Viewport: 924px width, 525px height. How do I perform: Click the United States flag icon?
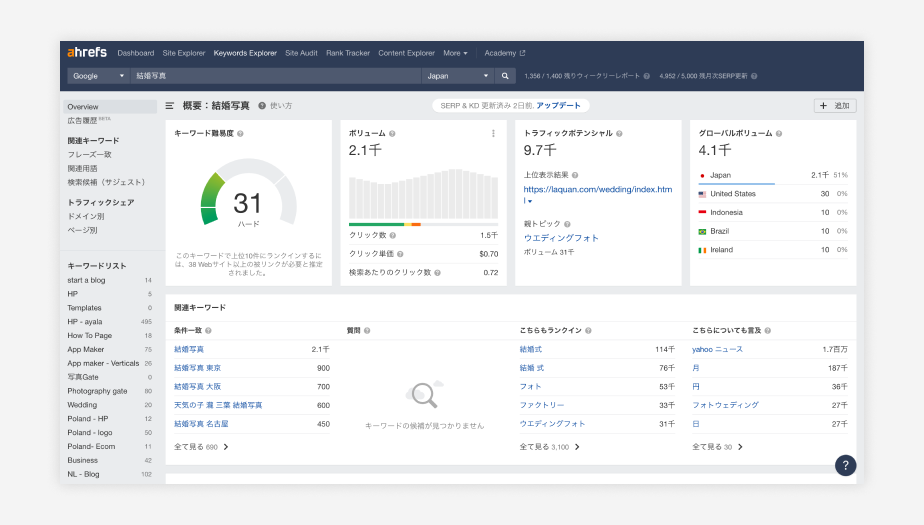(702, 194)
